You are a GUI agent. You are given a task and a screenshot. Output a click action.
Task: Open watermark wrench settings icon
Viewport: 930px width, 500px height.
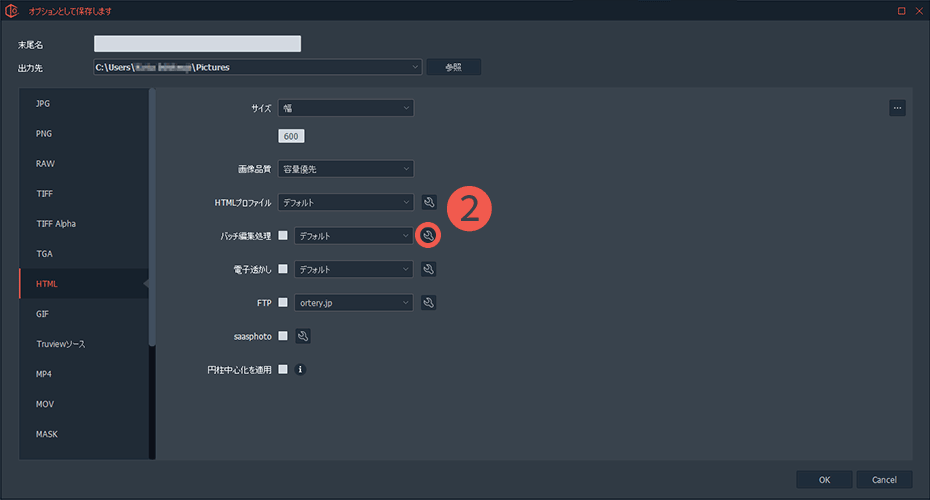(429, 269)
